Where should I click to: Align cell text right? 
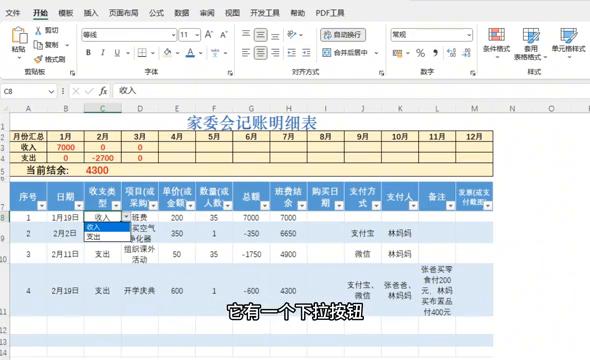(x=275, y=53)
